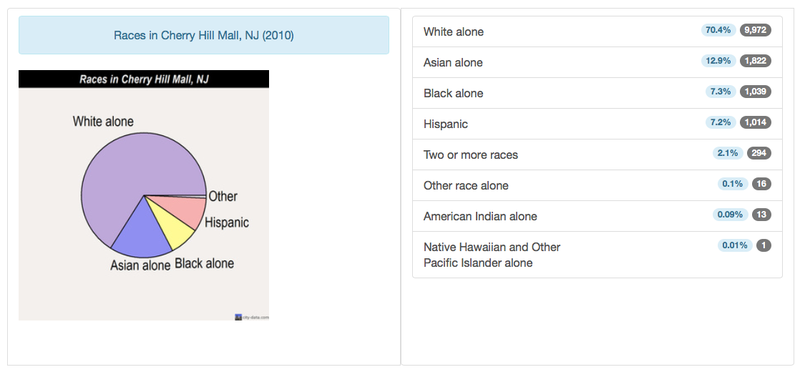Click the city-data.com logo in chart corner

point(252,317)
